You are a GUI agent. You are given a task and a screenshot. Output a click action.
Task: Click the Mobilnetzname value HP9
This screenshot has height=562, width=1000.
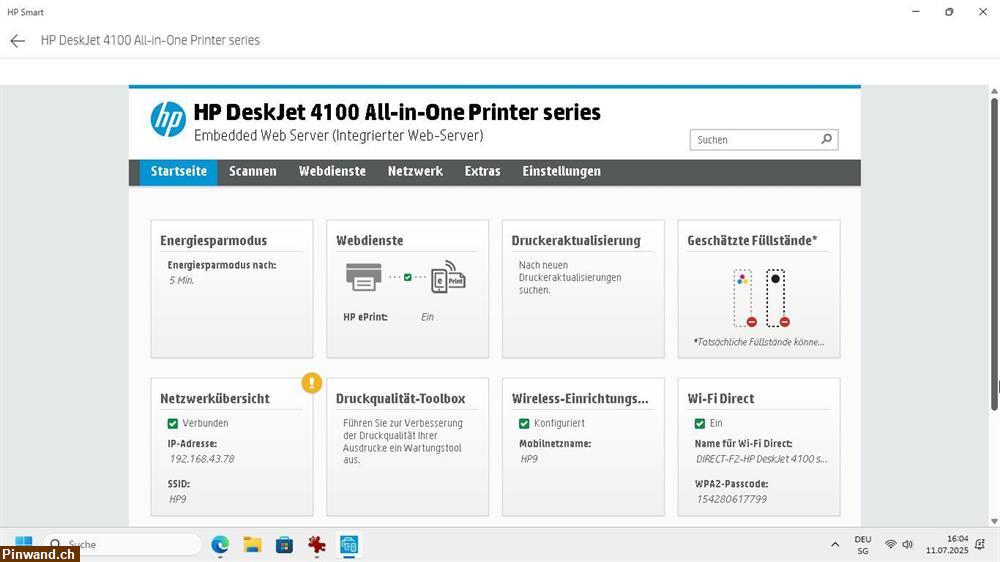[529, 459]
